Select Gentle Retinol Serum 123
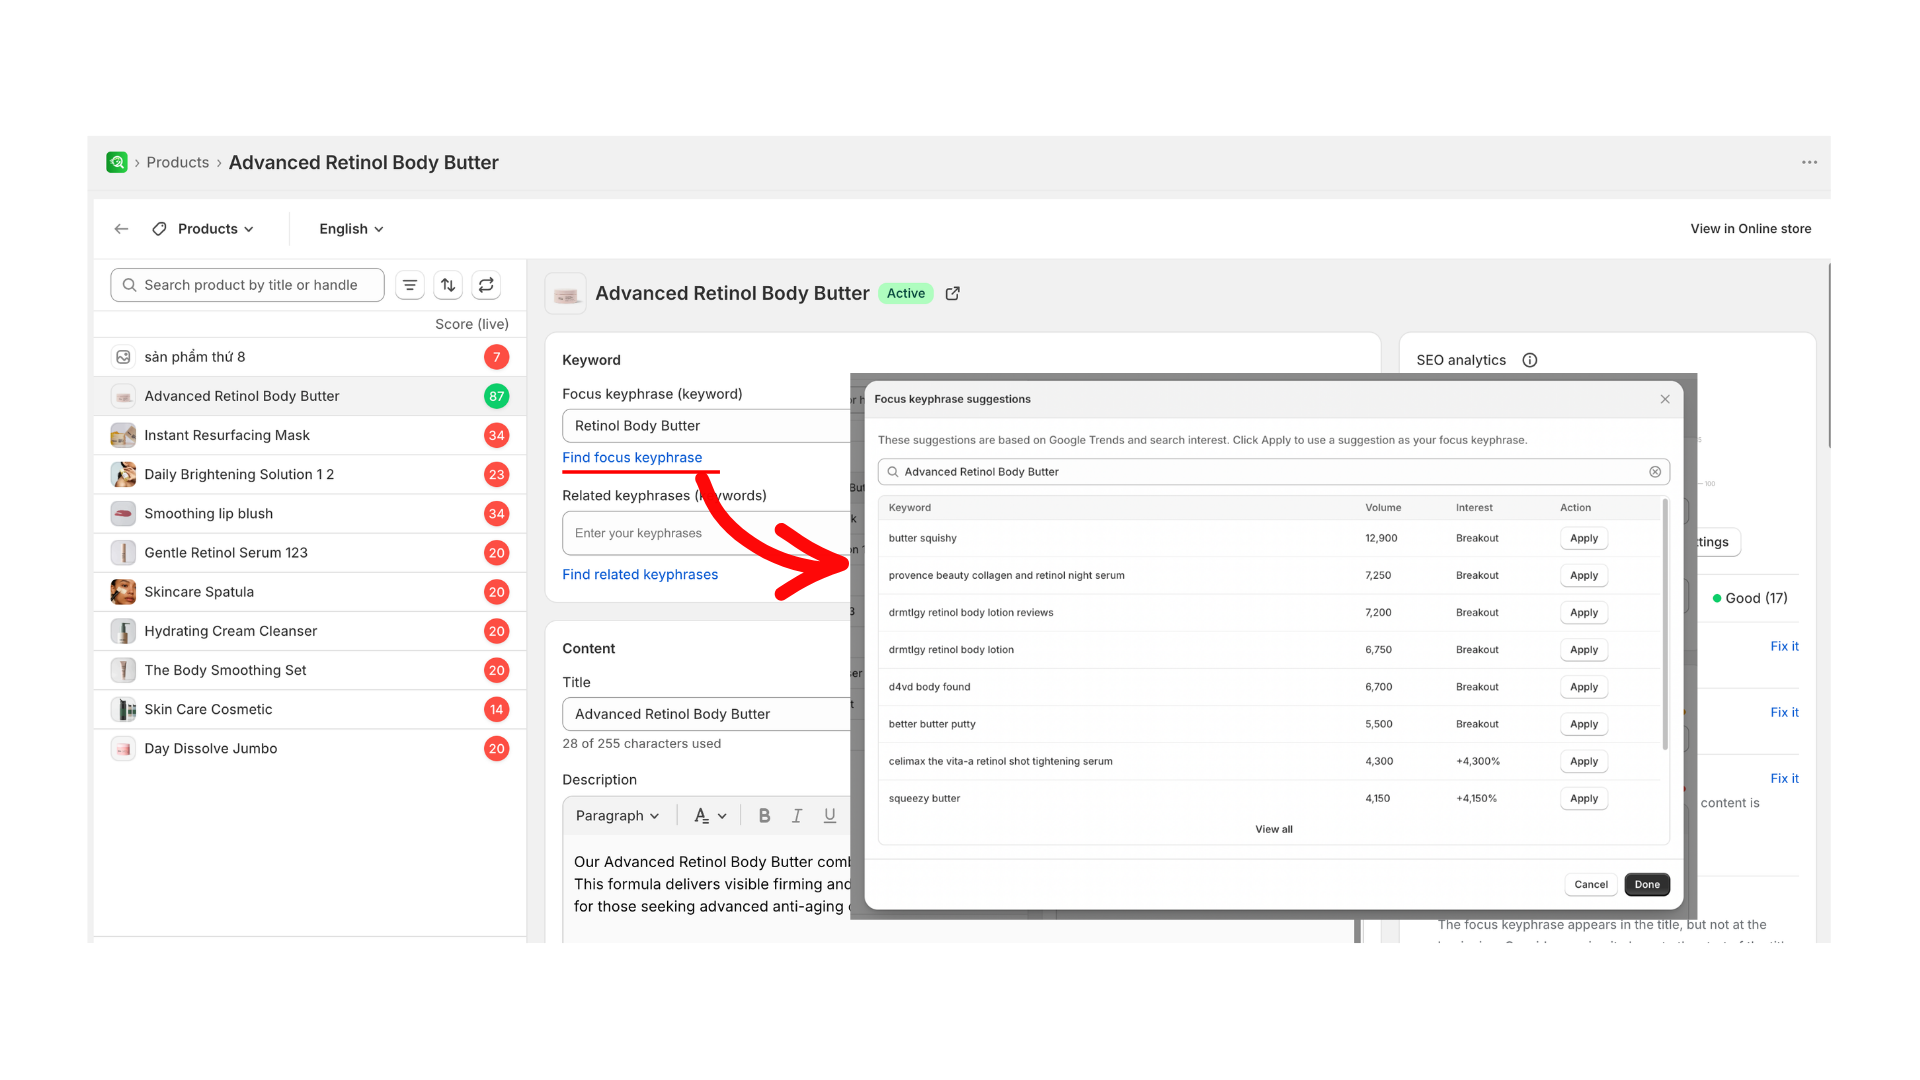Viewport: 1920px width, 1080px height. (310, 552)
